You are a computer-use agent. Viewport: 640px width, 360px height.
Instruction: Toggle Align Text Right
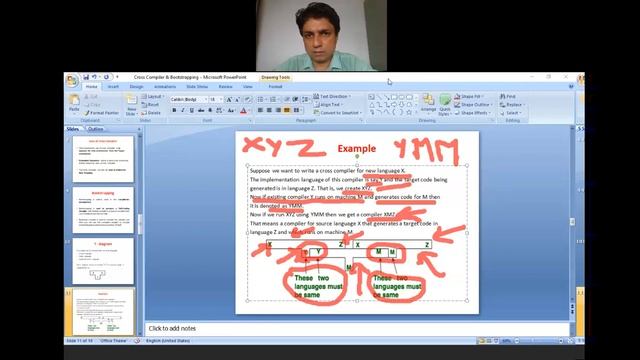coord(278,110)
